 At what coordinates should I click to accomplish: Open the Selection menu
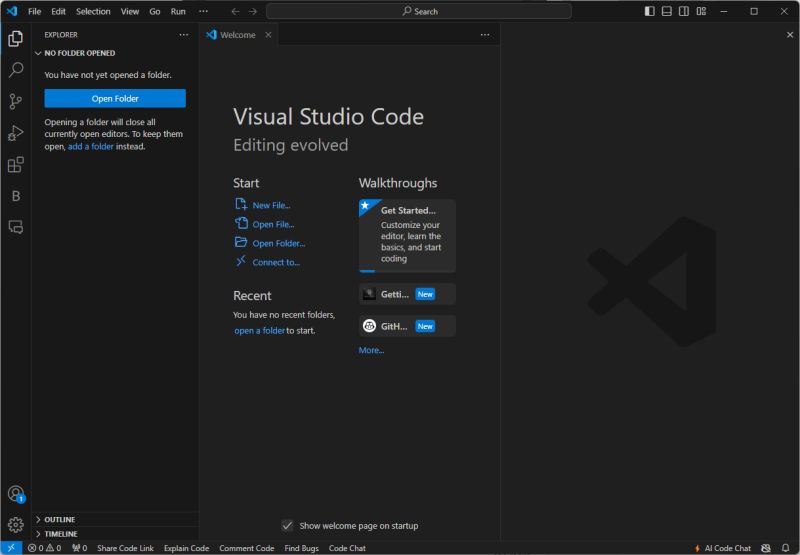click(93, 11)
